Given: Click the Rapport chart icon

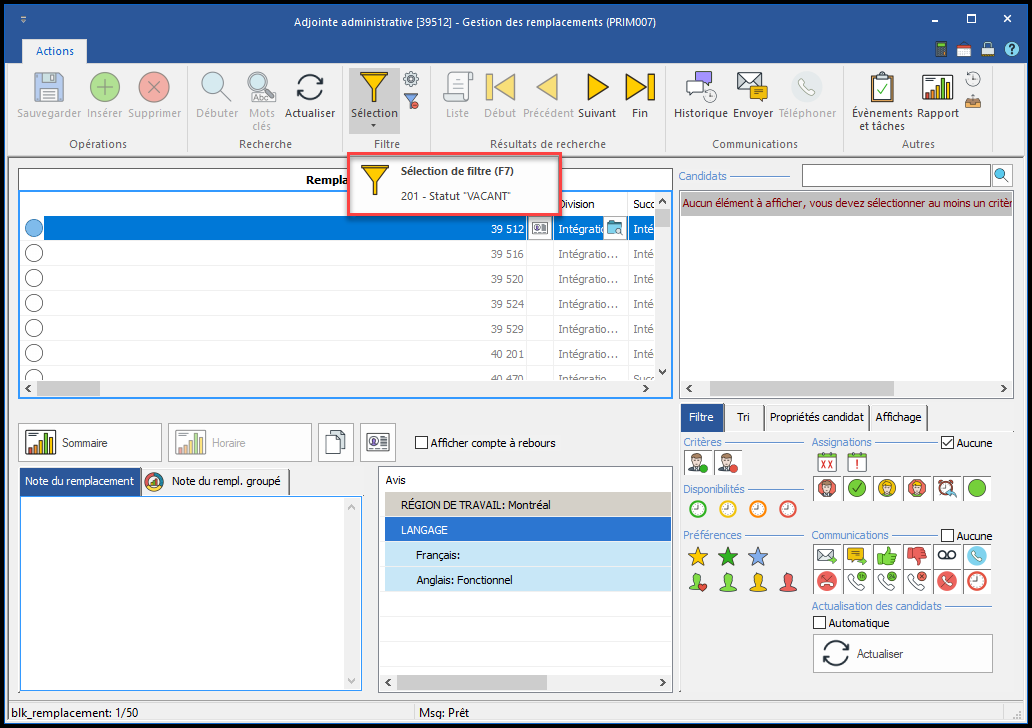Looking at the screenshot, I should point(937,88).
